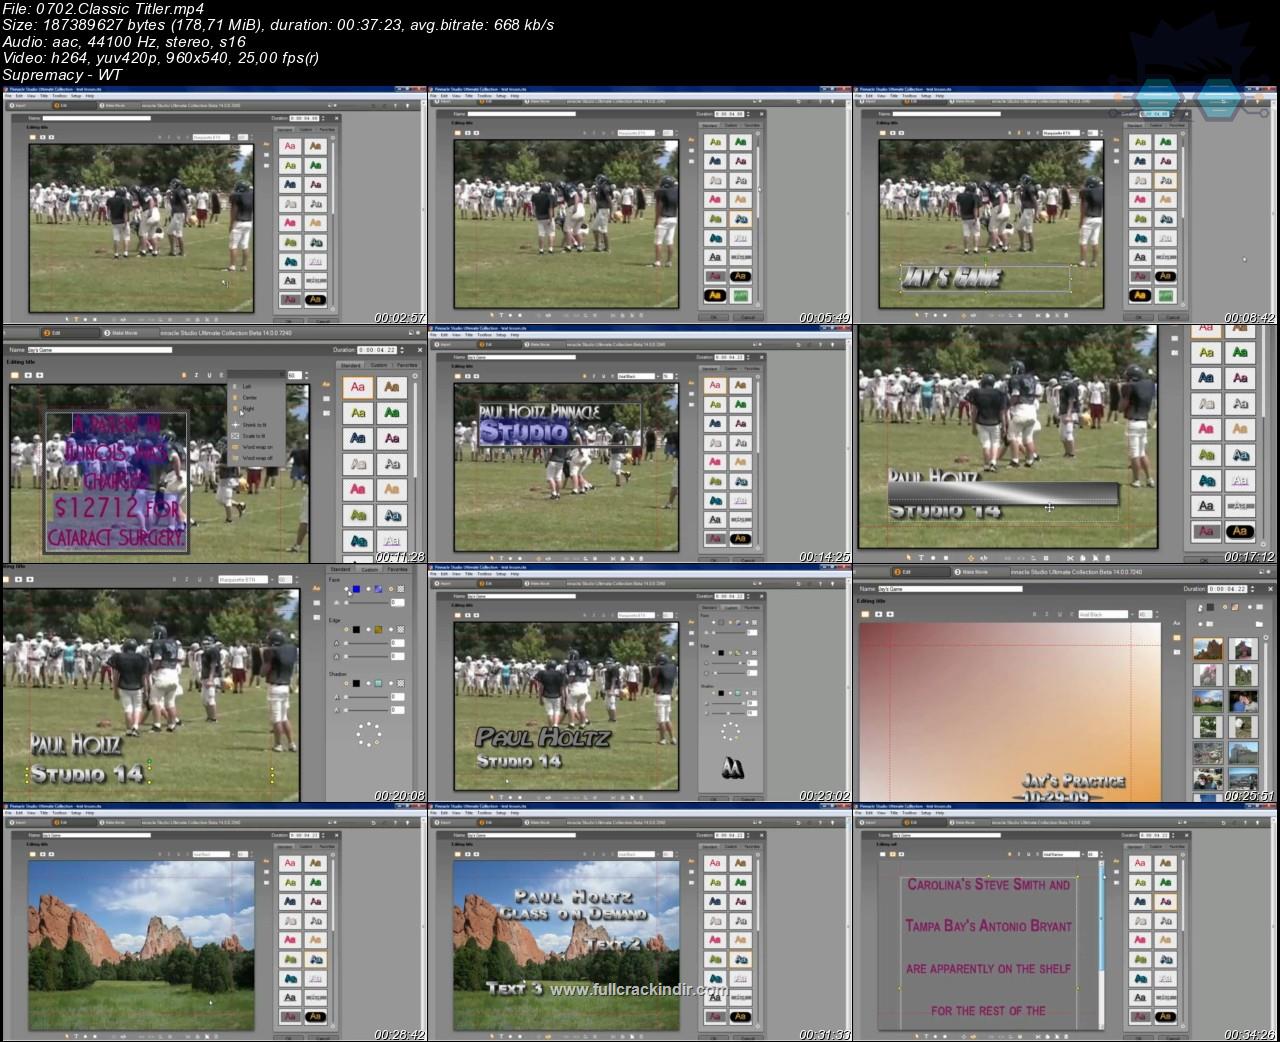This screenshot has height=1042, width=1280.
Task: Open the font dropdown in the 00:23:02 frame
Action: [637, 615]
